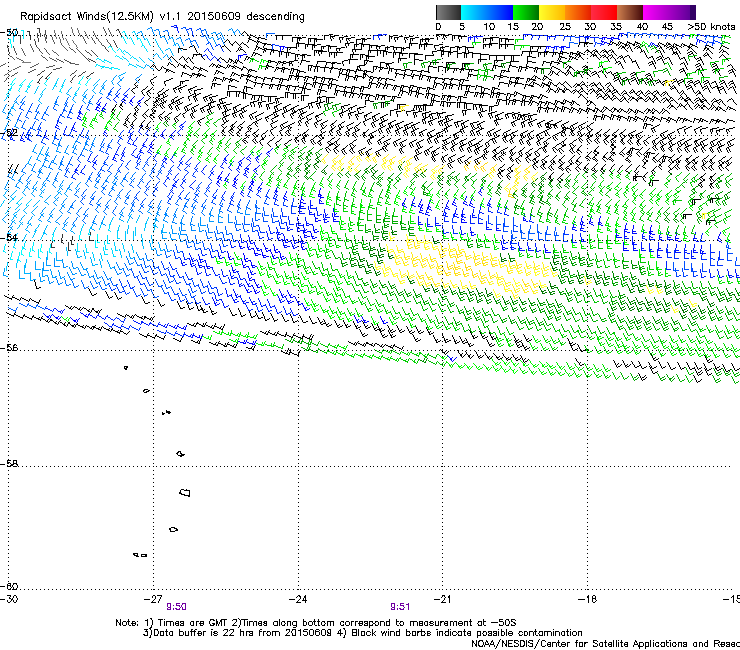Click the chart title 'Rapidsact Winds(12.5KM) v1.1'
This screenshot has height=650, width=740.
[x=100, y=17]
